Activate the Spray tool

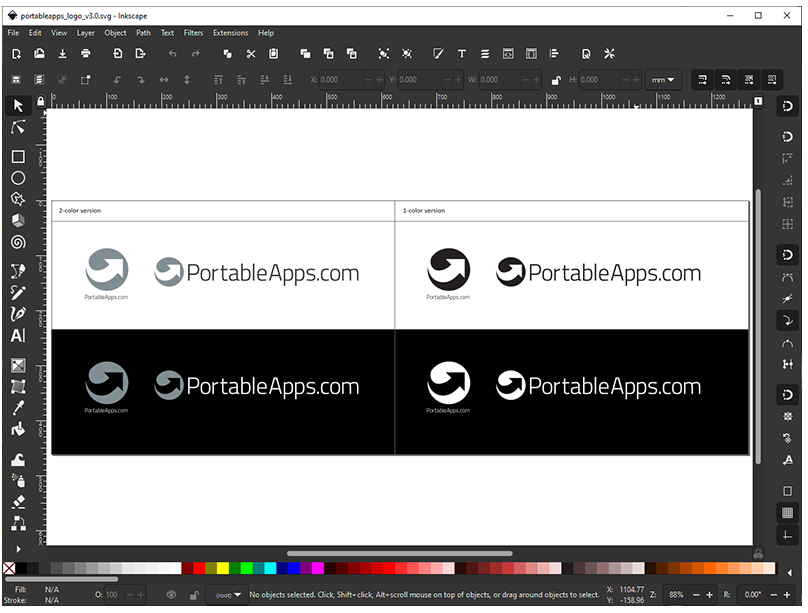[18, 481]
